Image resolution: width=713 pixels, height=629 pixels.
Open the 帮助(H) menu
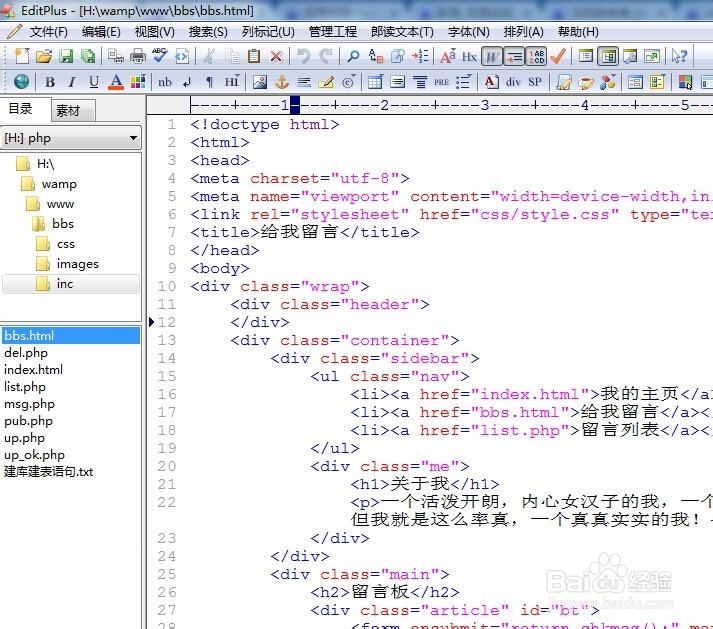pos(578,32)
